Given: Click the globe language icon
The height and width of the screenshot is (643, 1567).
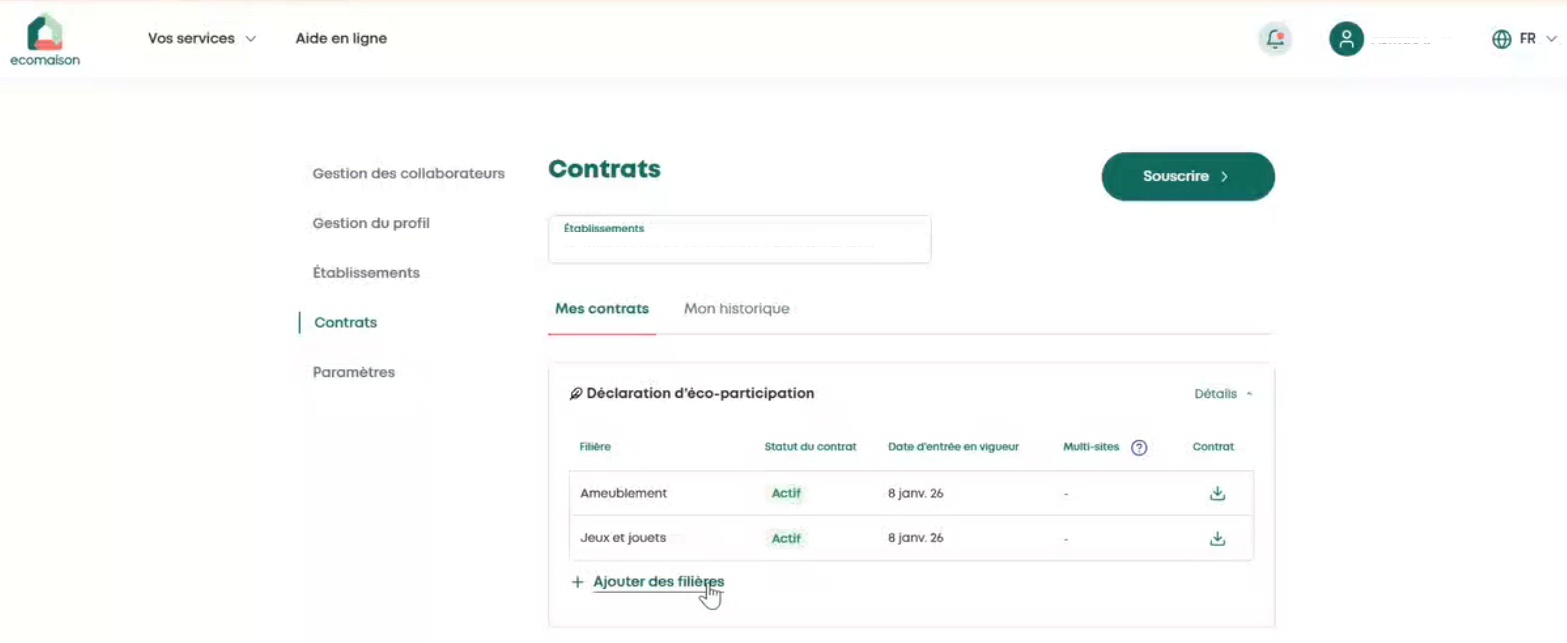Looking at the screenshot, I should click(x=1501, y=39).
